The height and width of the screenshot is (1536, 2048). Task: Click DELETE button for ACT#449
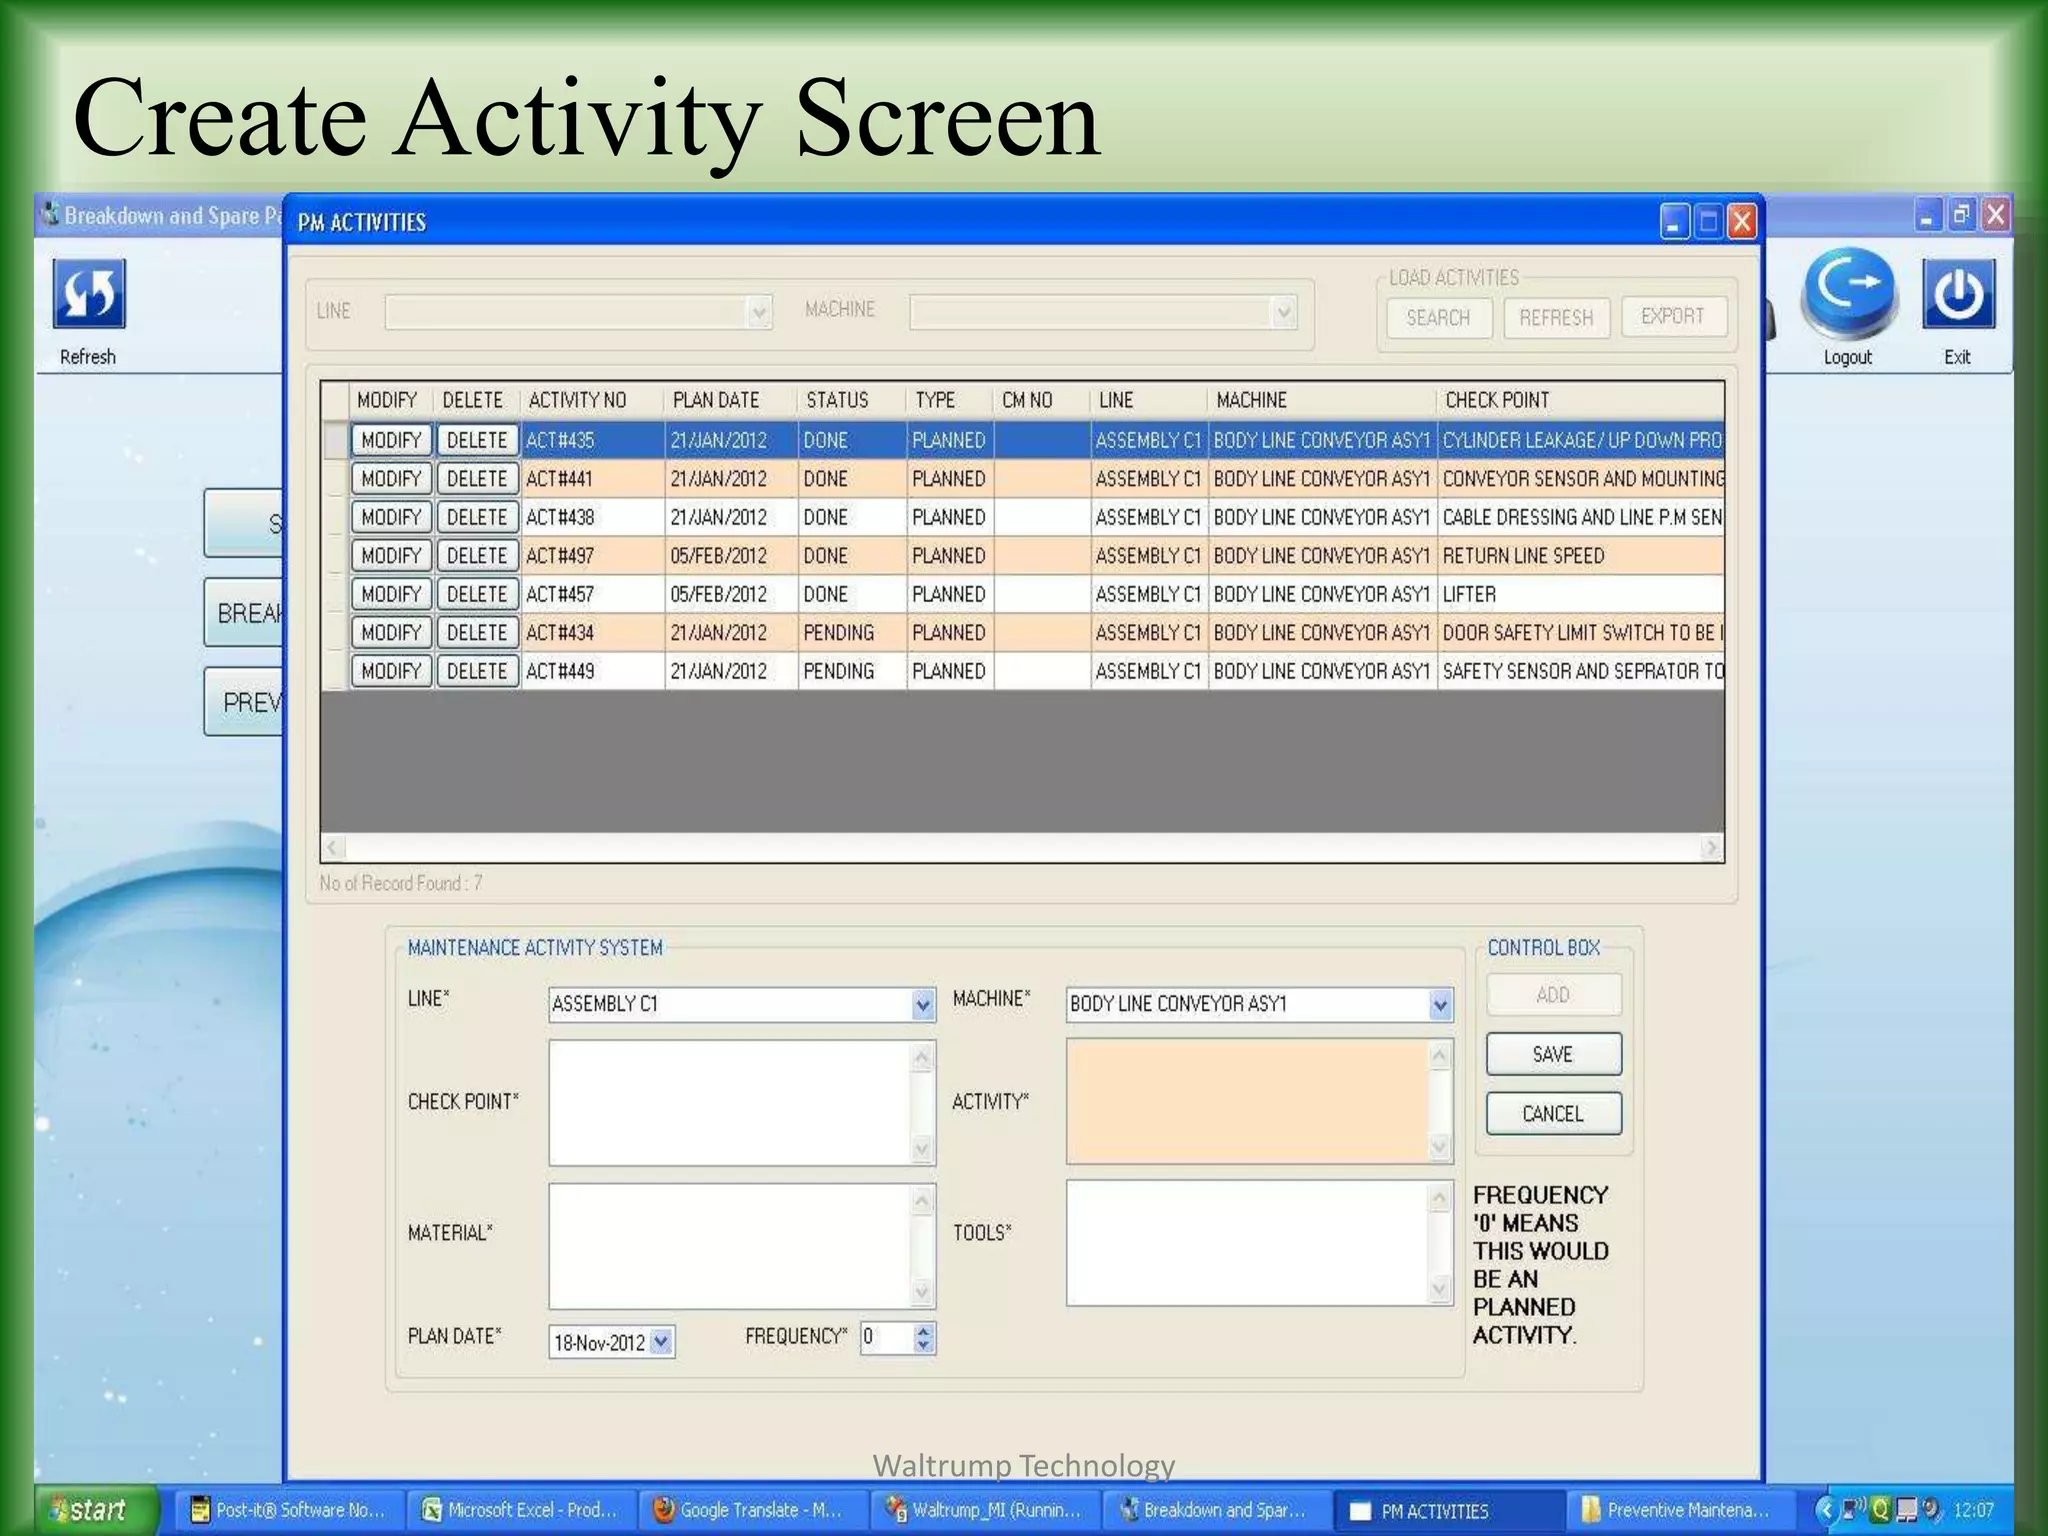[477, 671]
